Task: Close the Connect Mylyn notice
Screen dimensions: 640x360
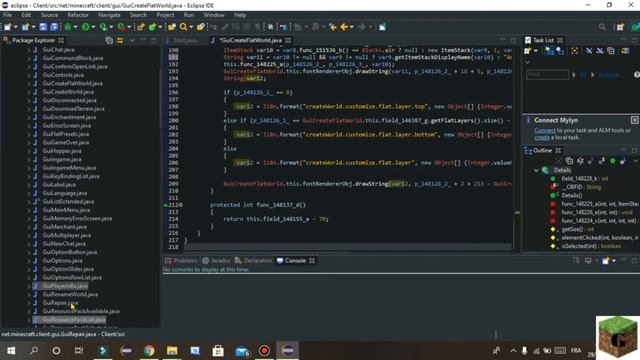Action: point(634,120)
